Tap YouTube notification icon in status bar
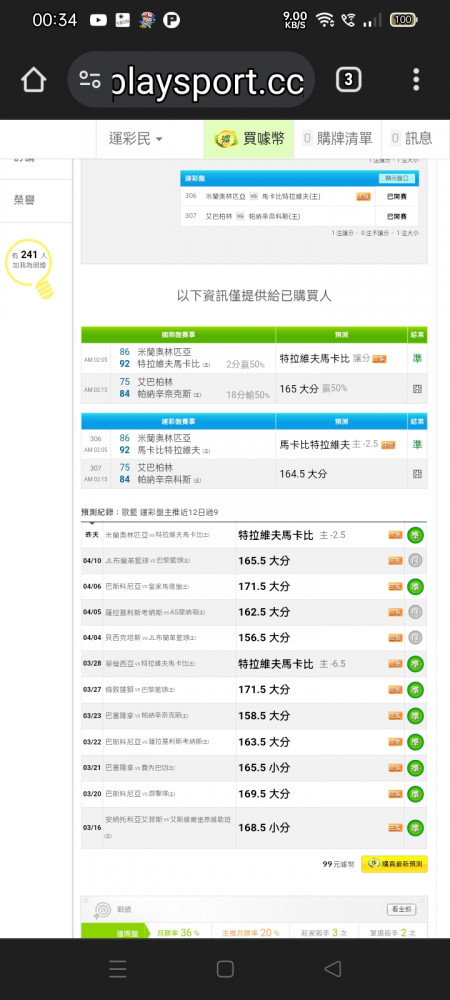 [98, 20]
